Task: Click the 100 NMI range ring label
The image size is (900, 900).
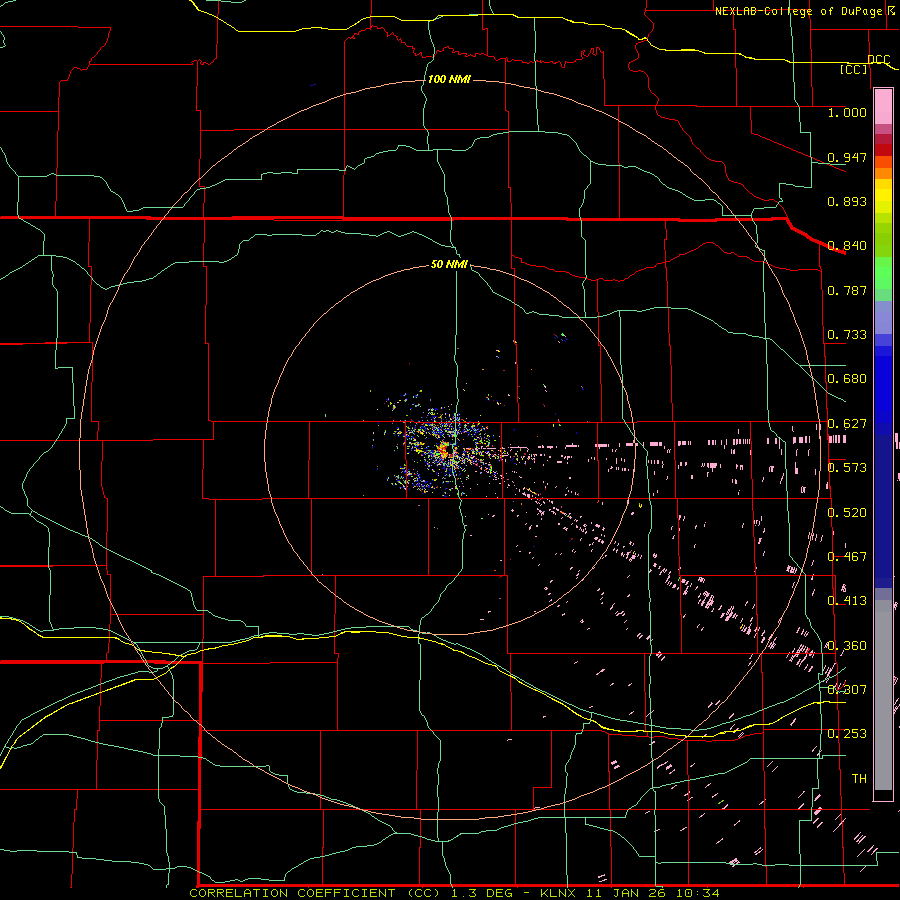Action: tap(449, 79)
